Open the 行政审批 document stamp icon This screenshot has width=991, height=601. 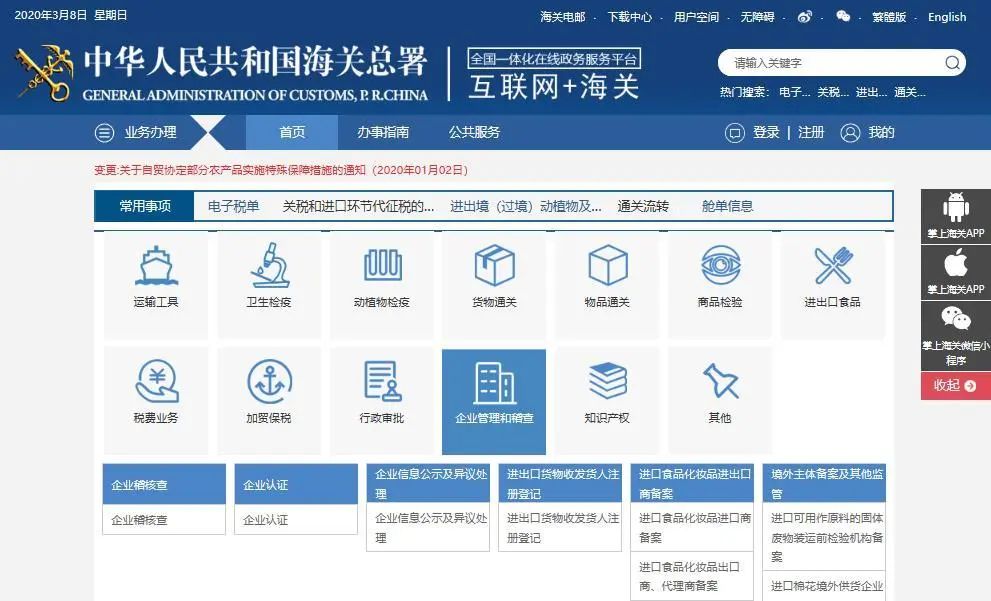tap(382, 381)
